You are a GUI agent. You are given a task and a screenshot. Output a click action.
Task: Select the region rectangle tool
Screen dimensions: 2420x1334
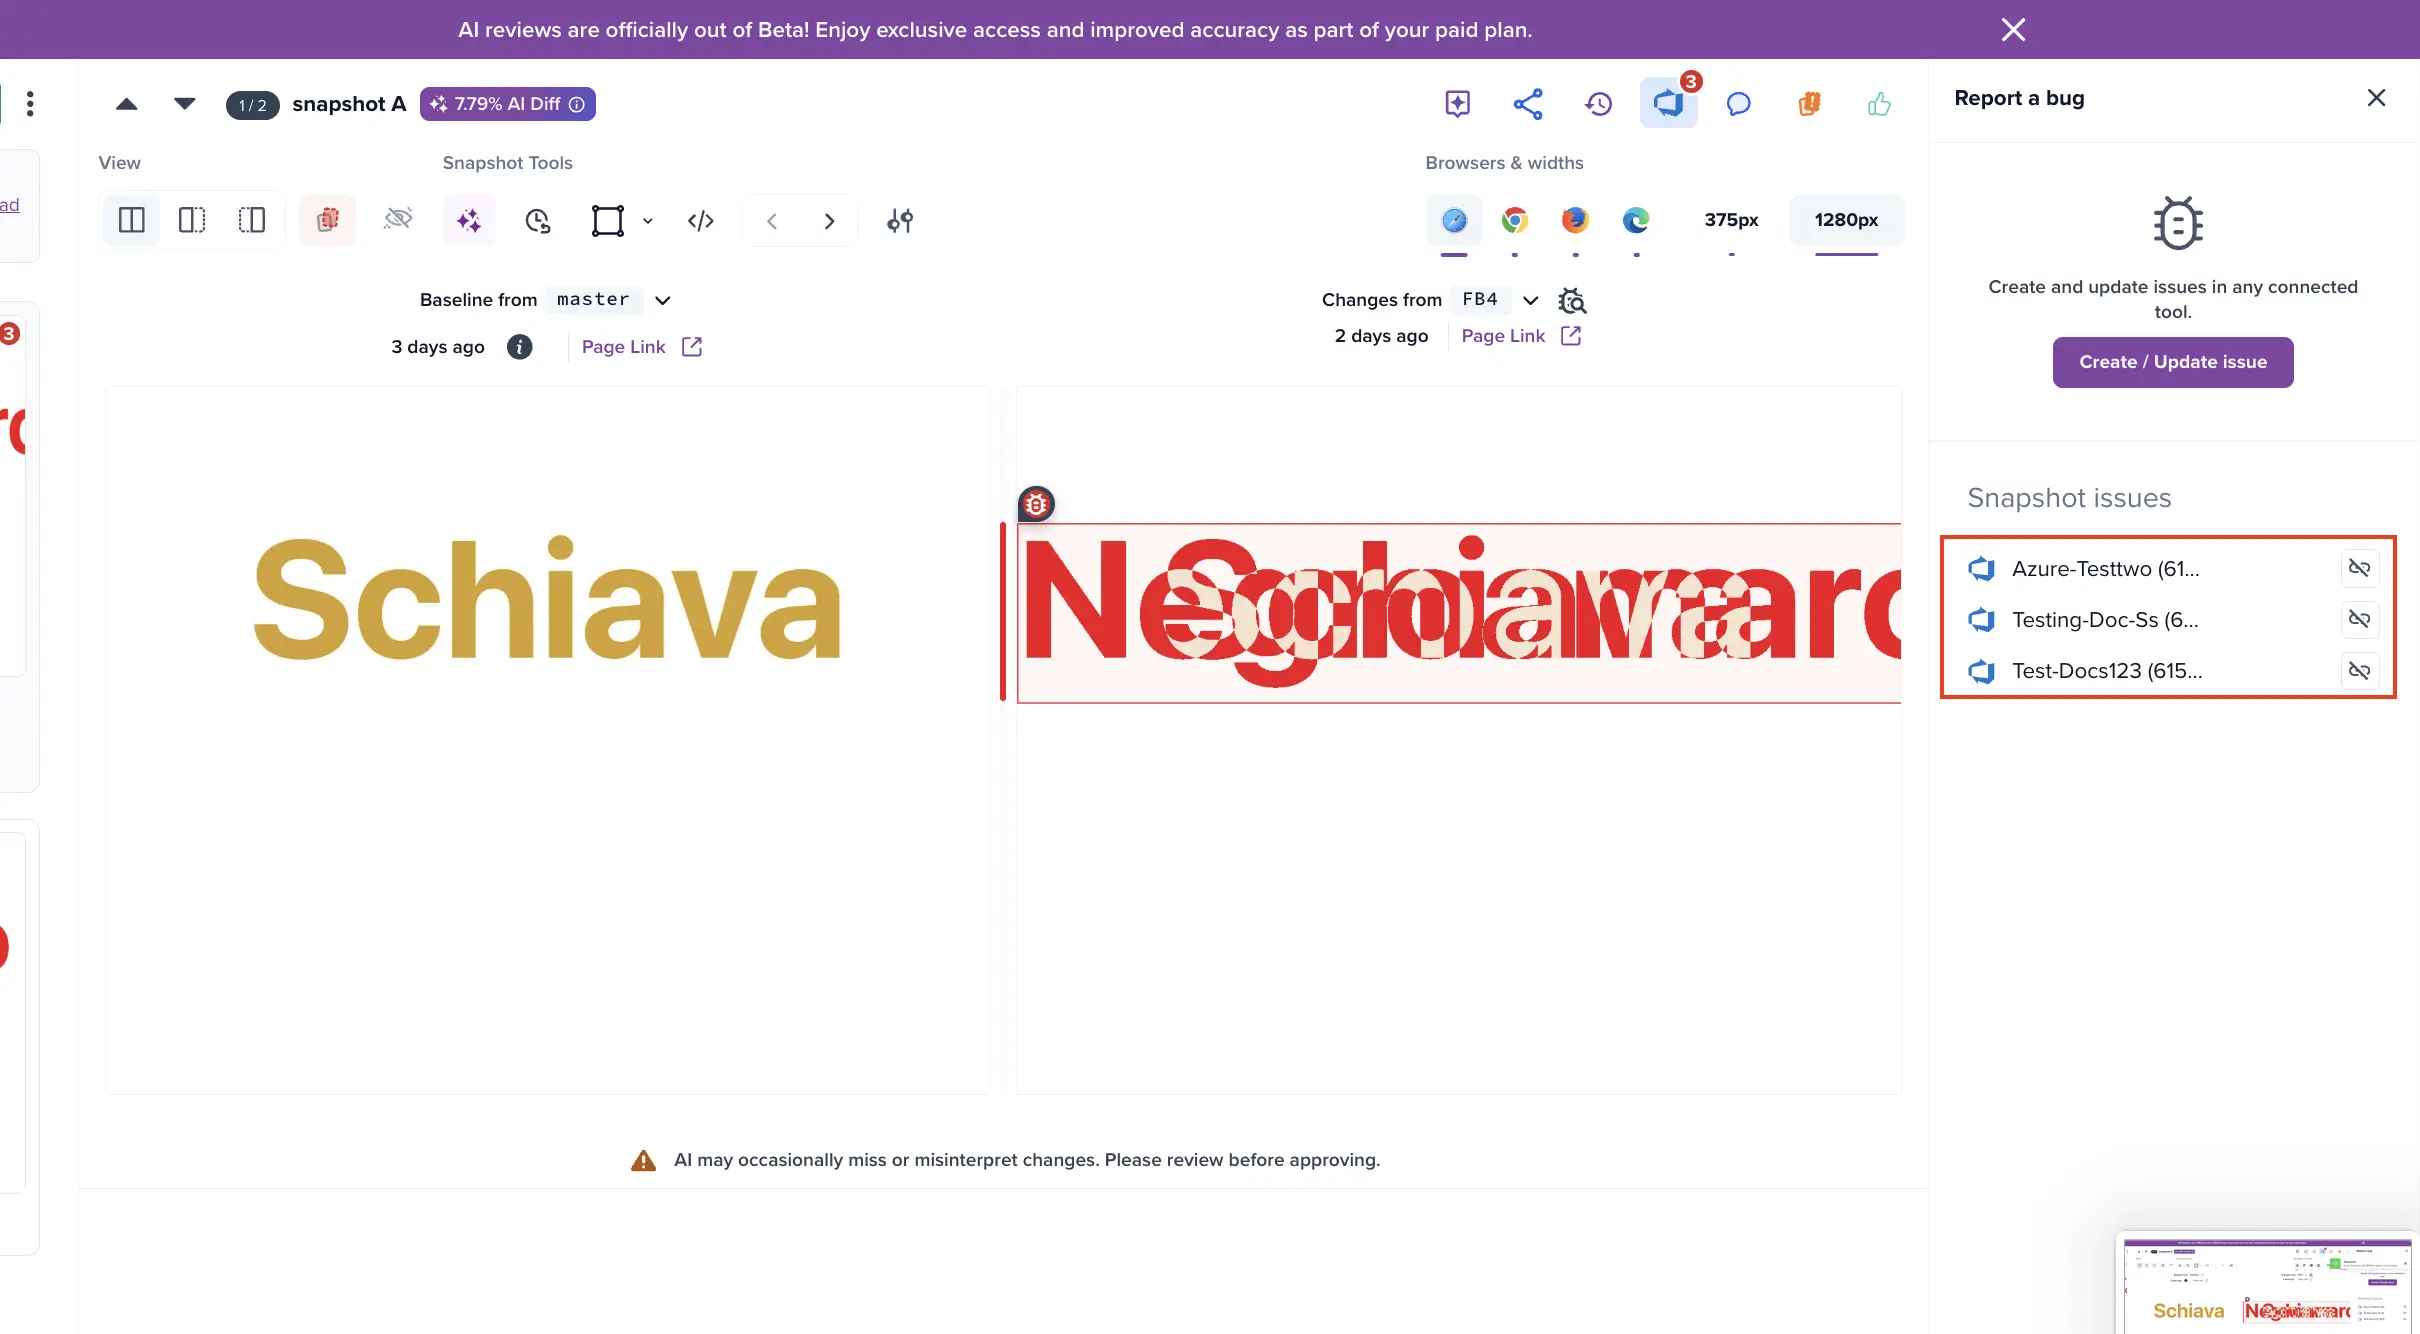607,220
